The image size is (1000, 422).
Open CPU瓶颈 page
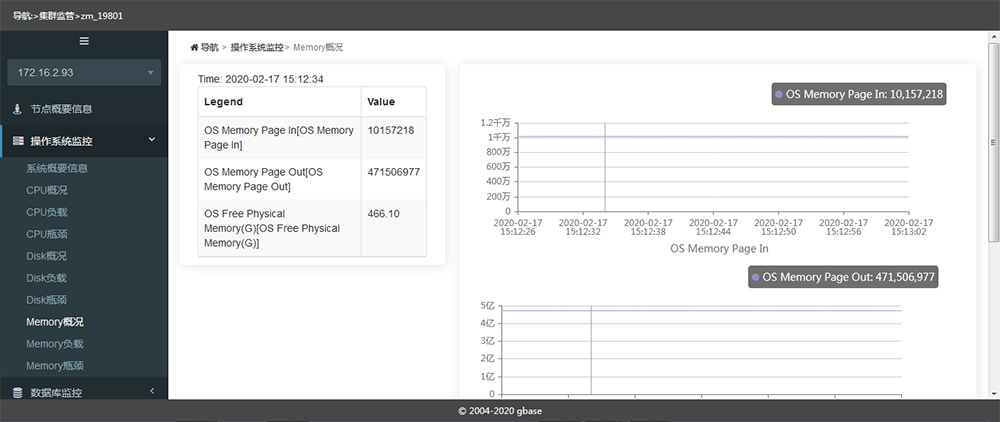tap(47, 234)
